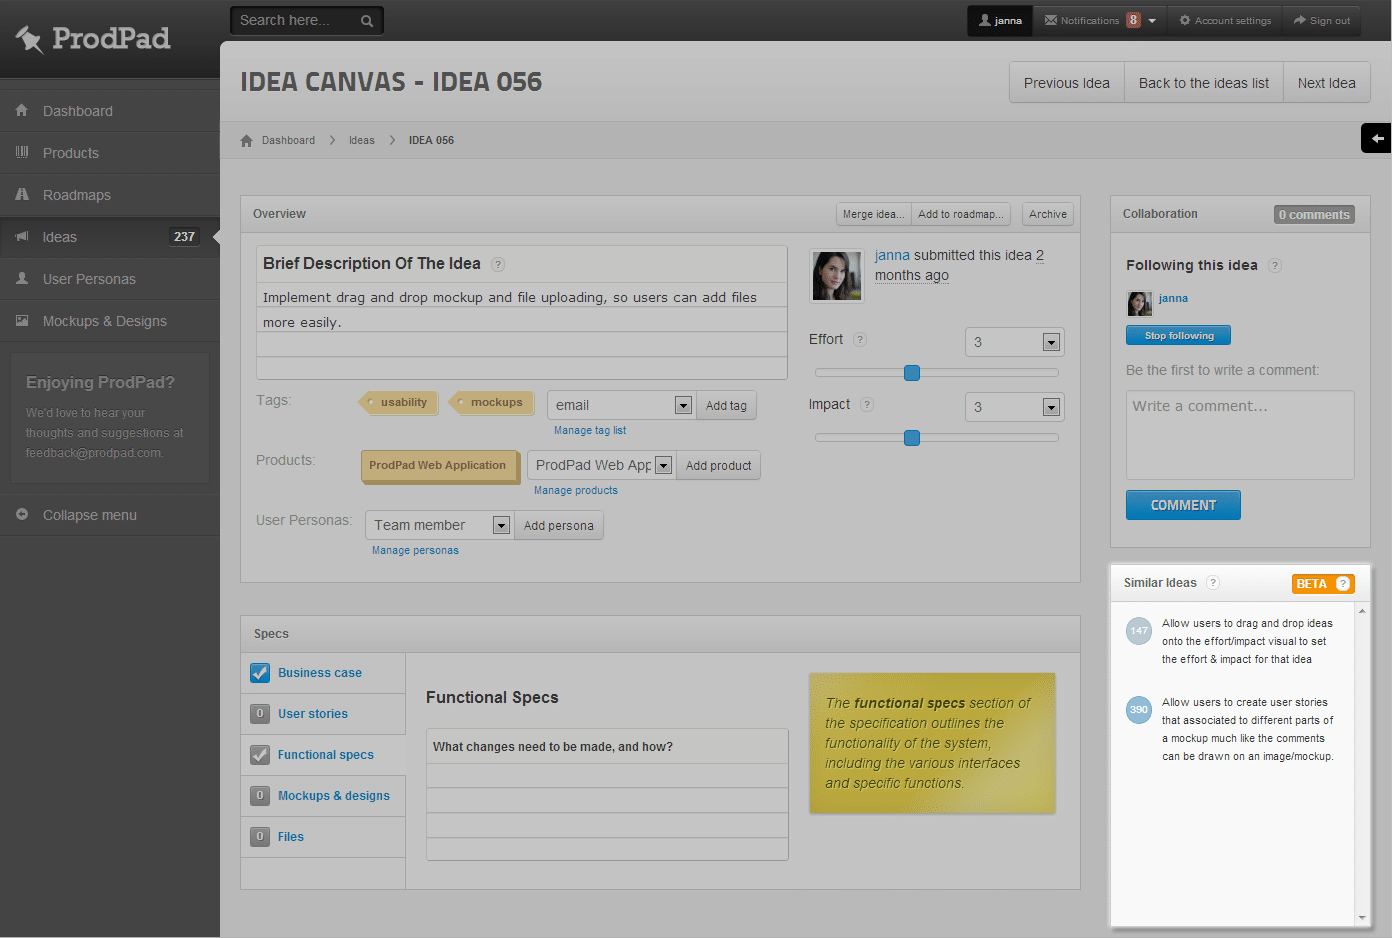Open the Manage tag list link
This screenshot has width=1392, height=938.
click(x=590, y=430)
